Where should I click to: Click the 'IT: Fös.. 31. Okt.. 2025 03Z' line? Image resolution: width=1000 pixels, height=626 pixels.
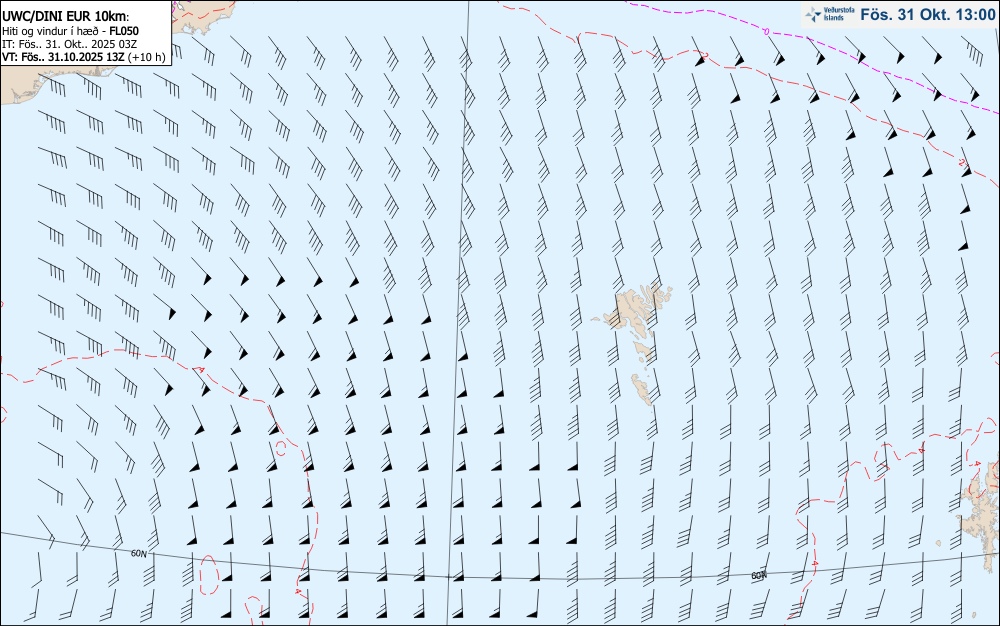(69, 44)
